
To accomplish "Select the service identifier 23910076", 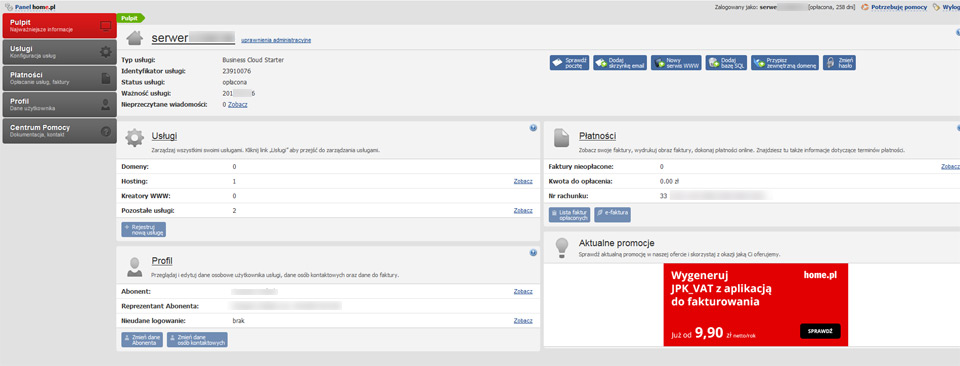I will point(236,71).
